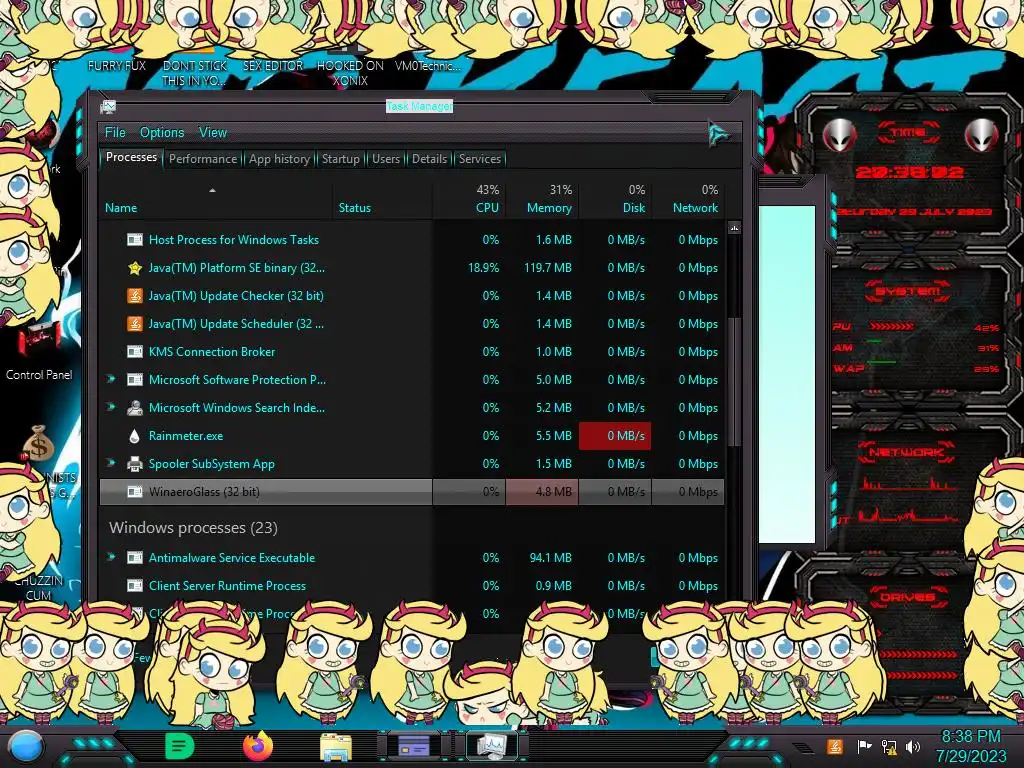This screenshot has height=768, width=1024.
Task: Click the 18.9% CPU value
Action: 483,268
